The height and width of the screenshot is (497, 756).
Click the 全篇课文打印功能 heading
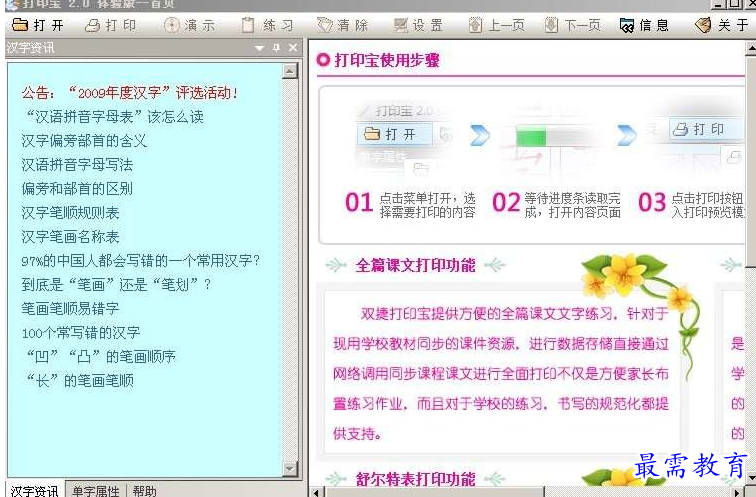pyautogui.click(x=416, y=265)
